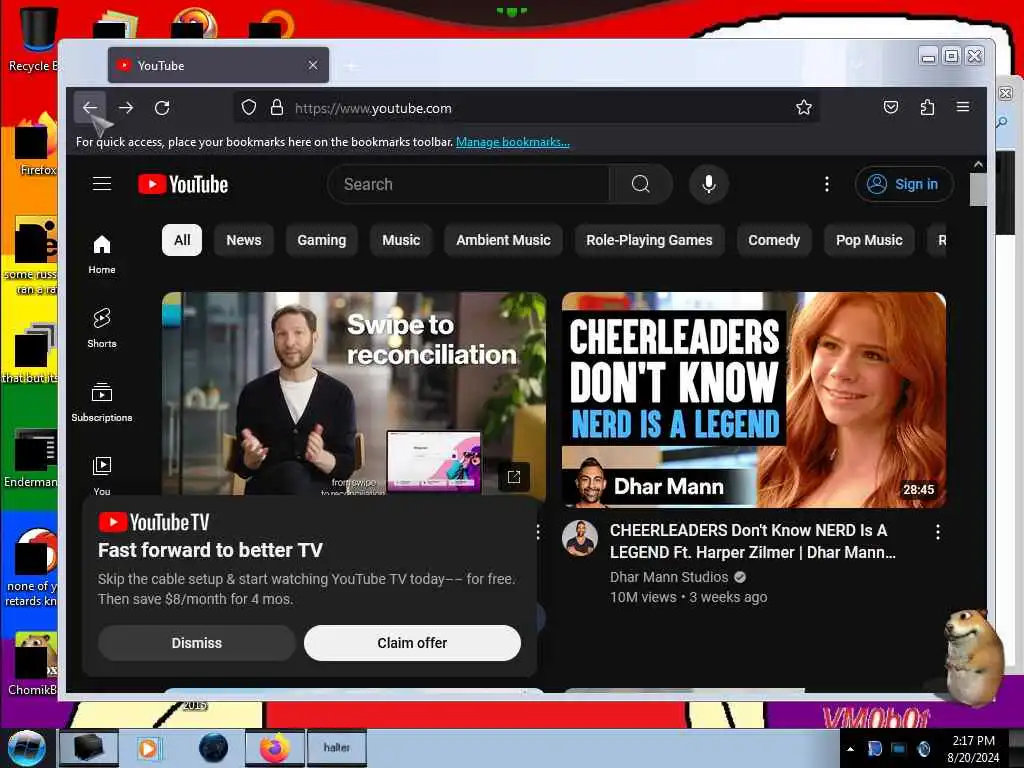This screenshot has width=1024, height=768.
Task: Select the Gaming filter chip
Action: 321,240
